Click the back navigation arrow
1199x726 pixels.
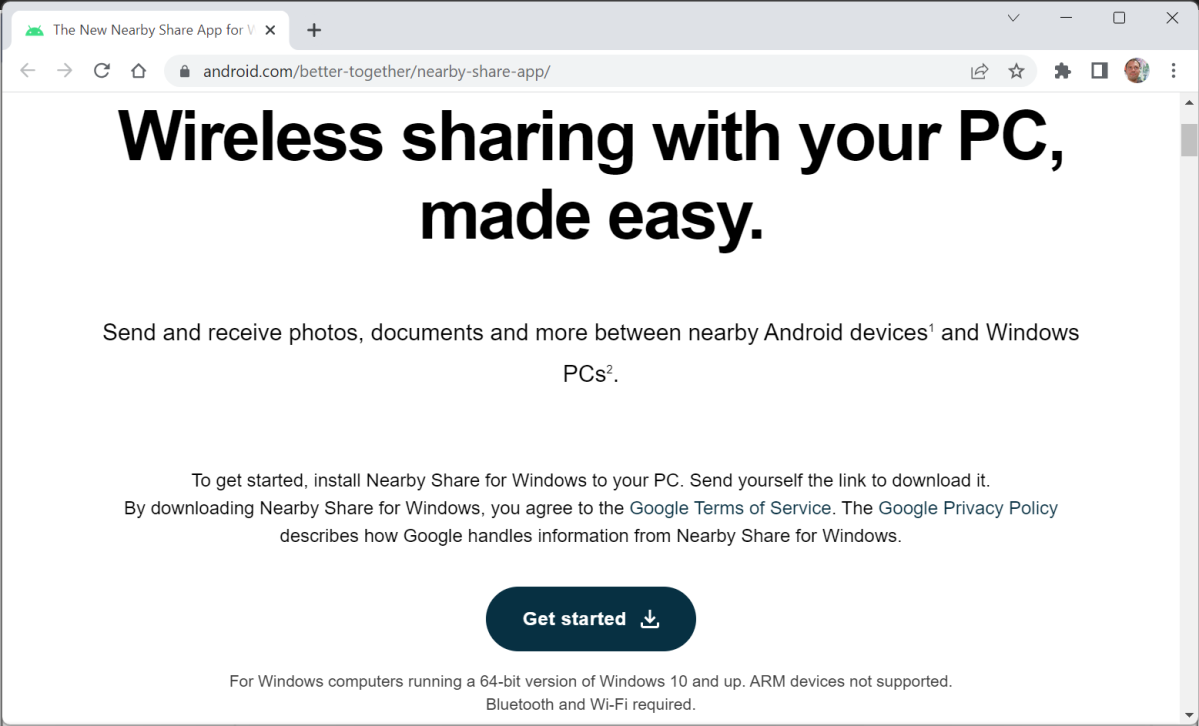coord(28,71)
